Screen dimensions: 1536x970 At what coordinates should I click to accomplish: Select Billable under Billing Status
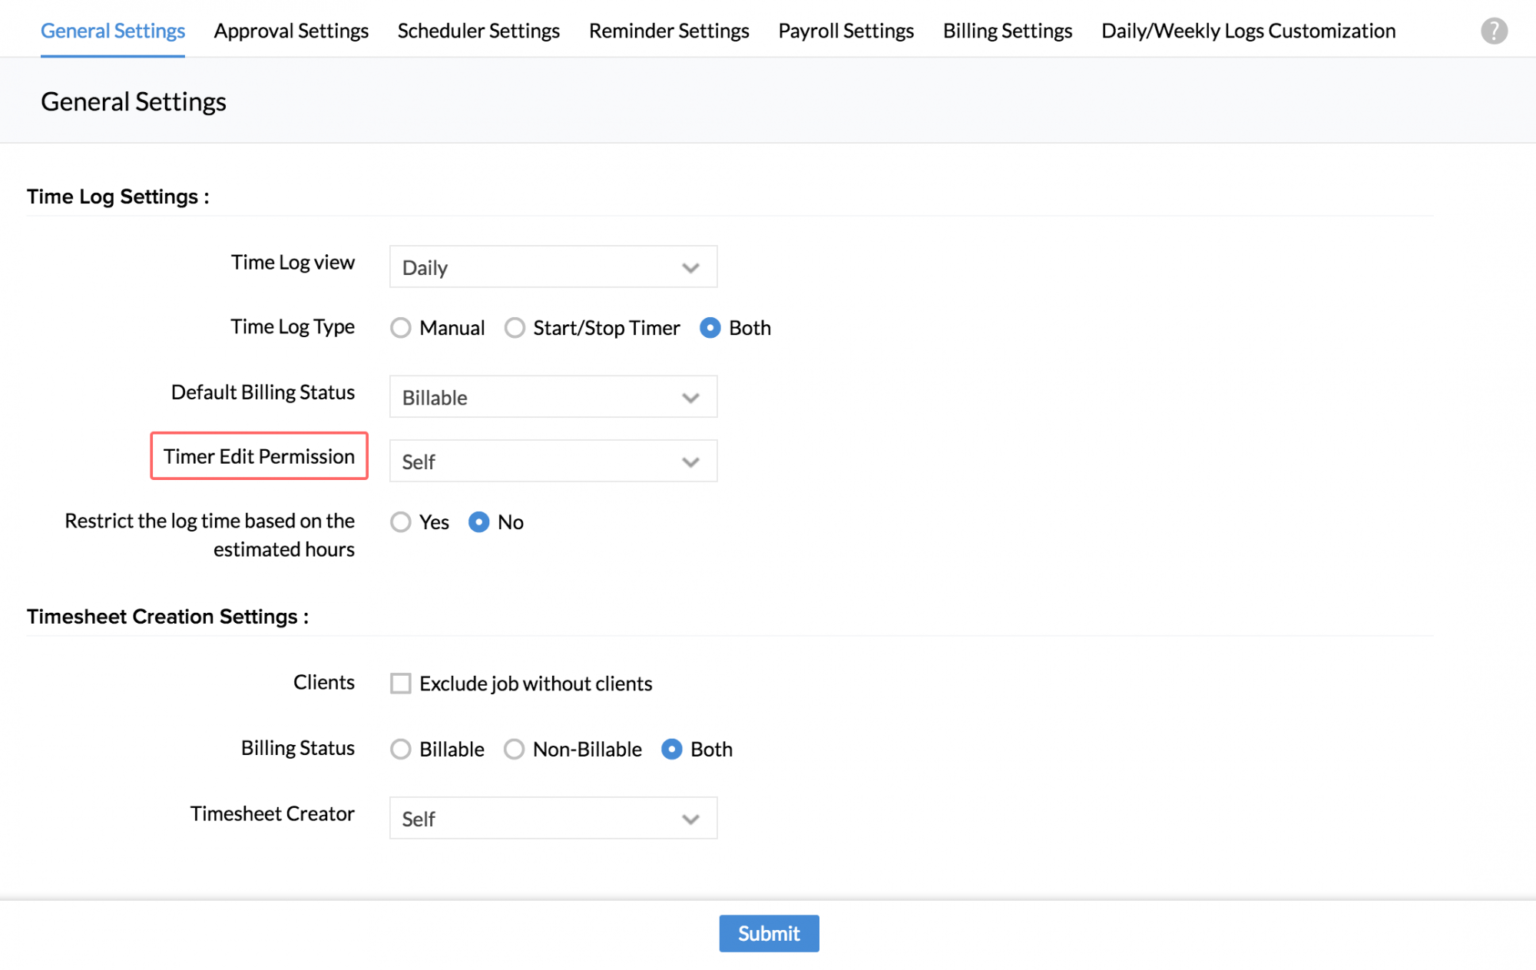[400, 748]
